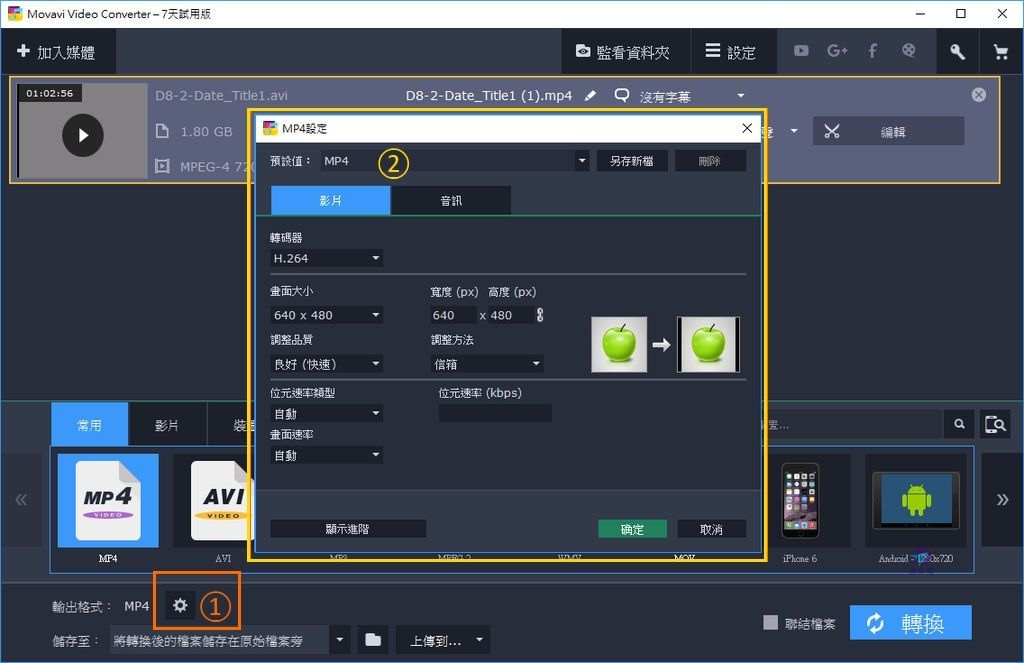Image resolution: width=1024 pixels, height=663 pixels.
Task: Open the 設定 settings menu
Action: point(731,52)
